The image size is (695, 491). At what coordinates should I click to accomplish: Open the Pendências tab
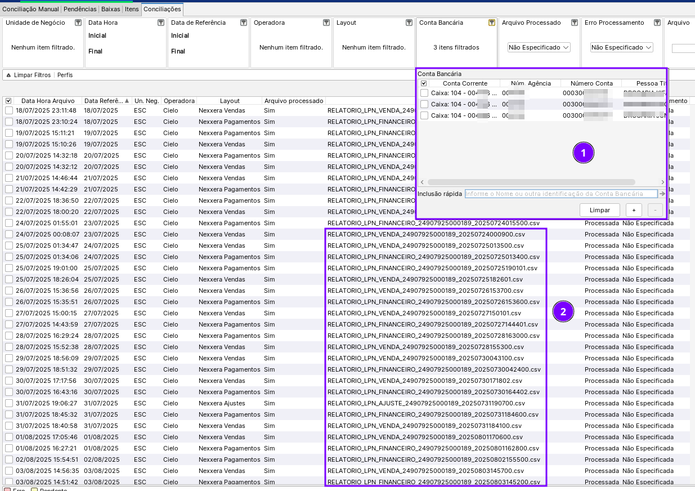pyautogui.click(x=80, y=8)
